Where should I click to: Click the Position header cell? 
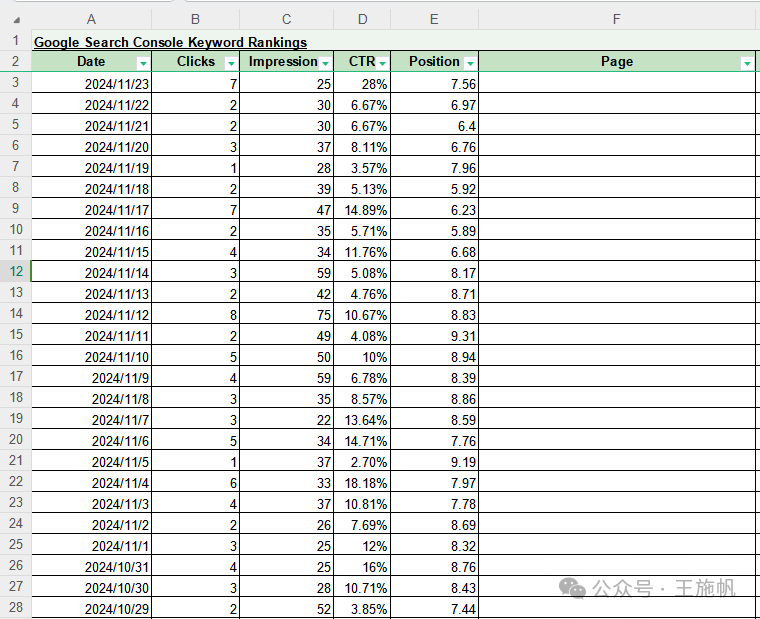click(434, 62)
